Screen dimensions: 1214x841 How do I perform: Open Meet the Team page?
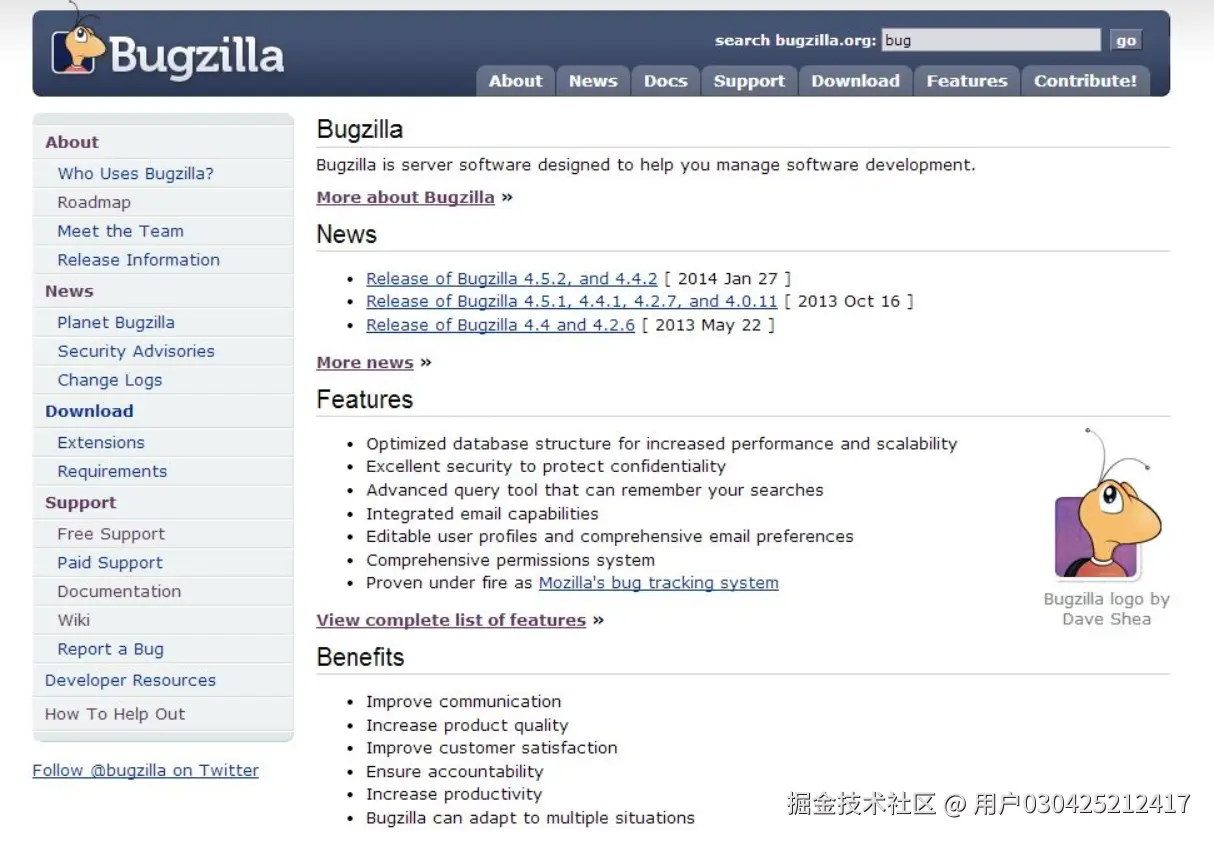121,231
